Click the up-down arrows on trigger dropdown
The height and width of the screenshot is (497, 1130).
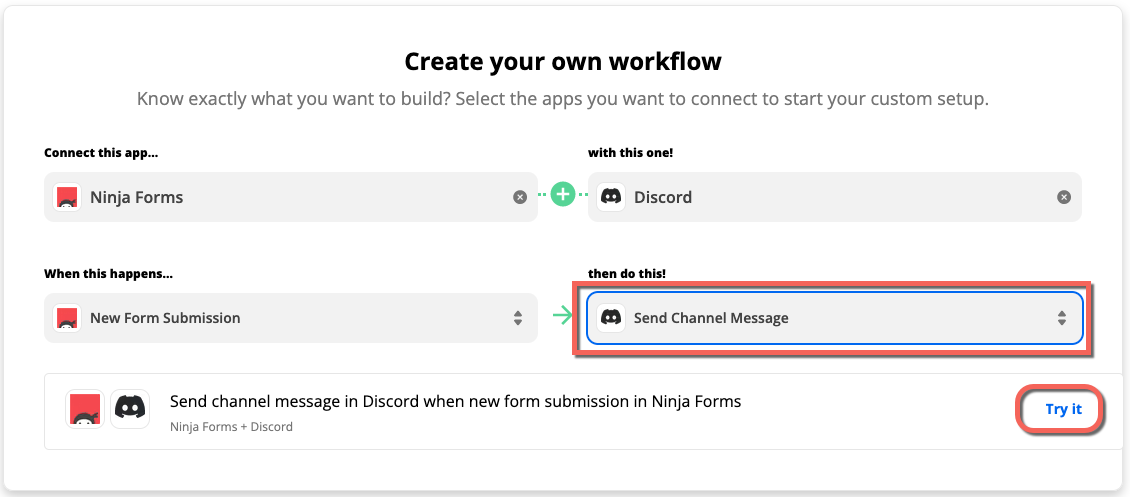(x=518, y=318)
